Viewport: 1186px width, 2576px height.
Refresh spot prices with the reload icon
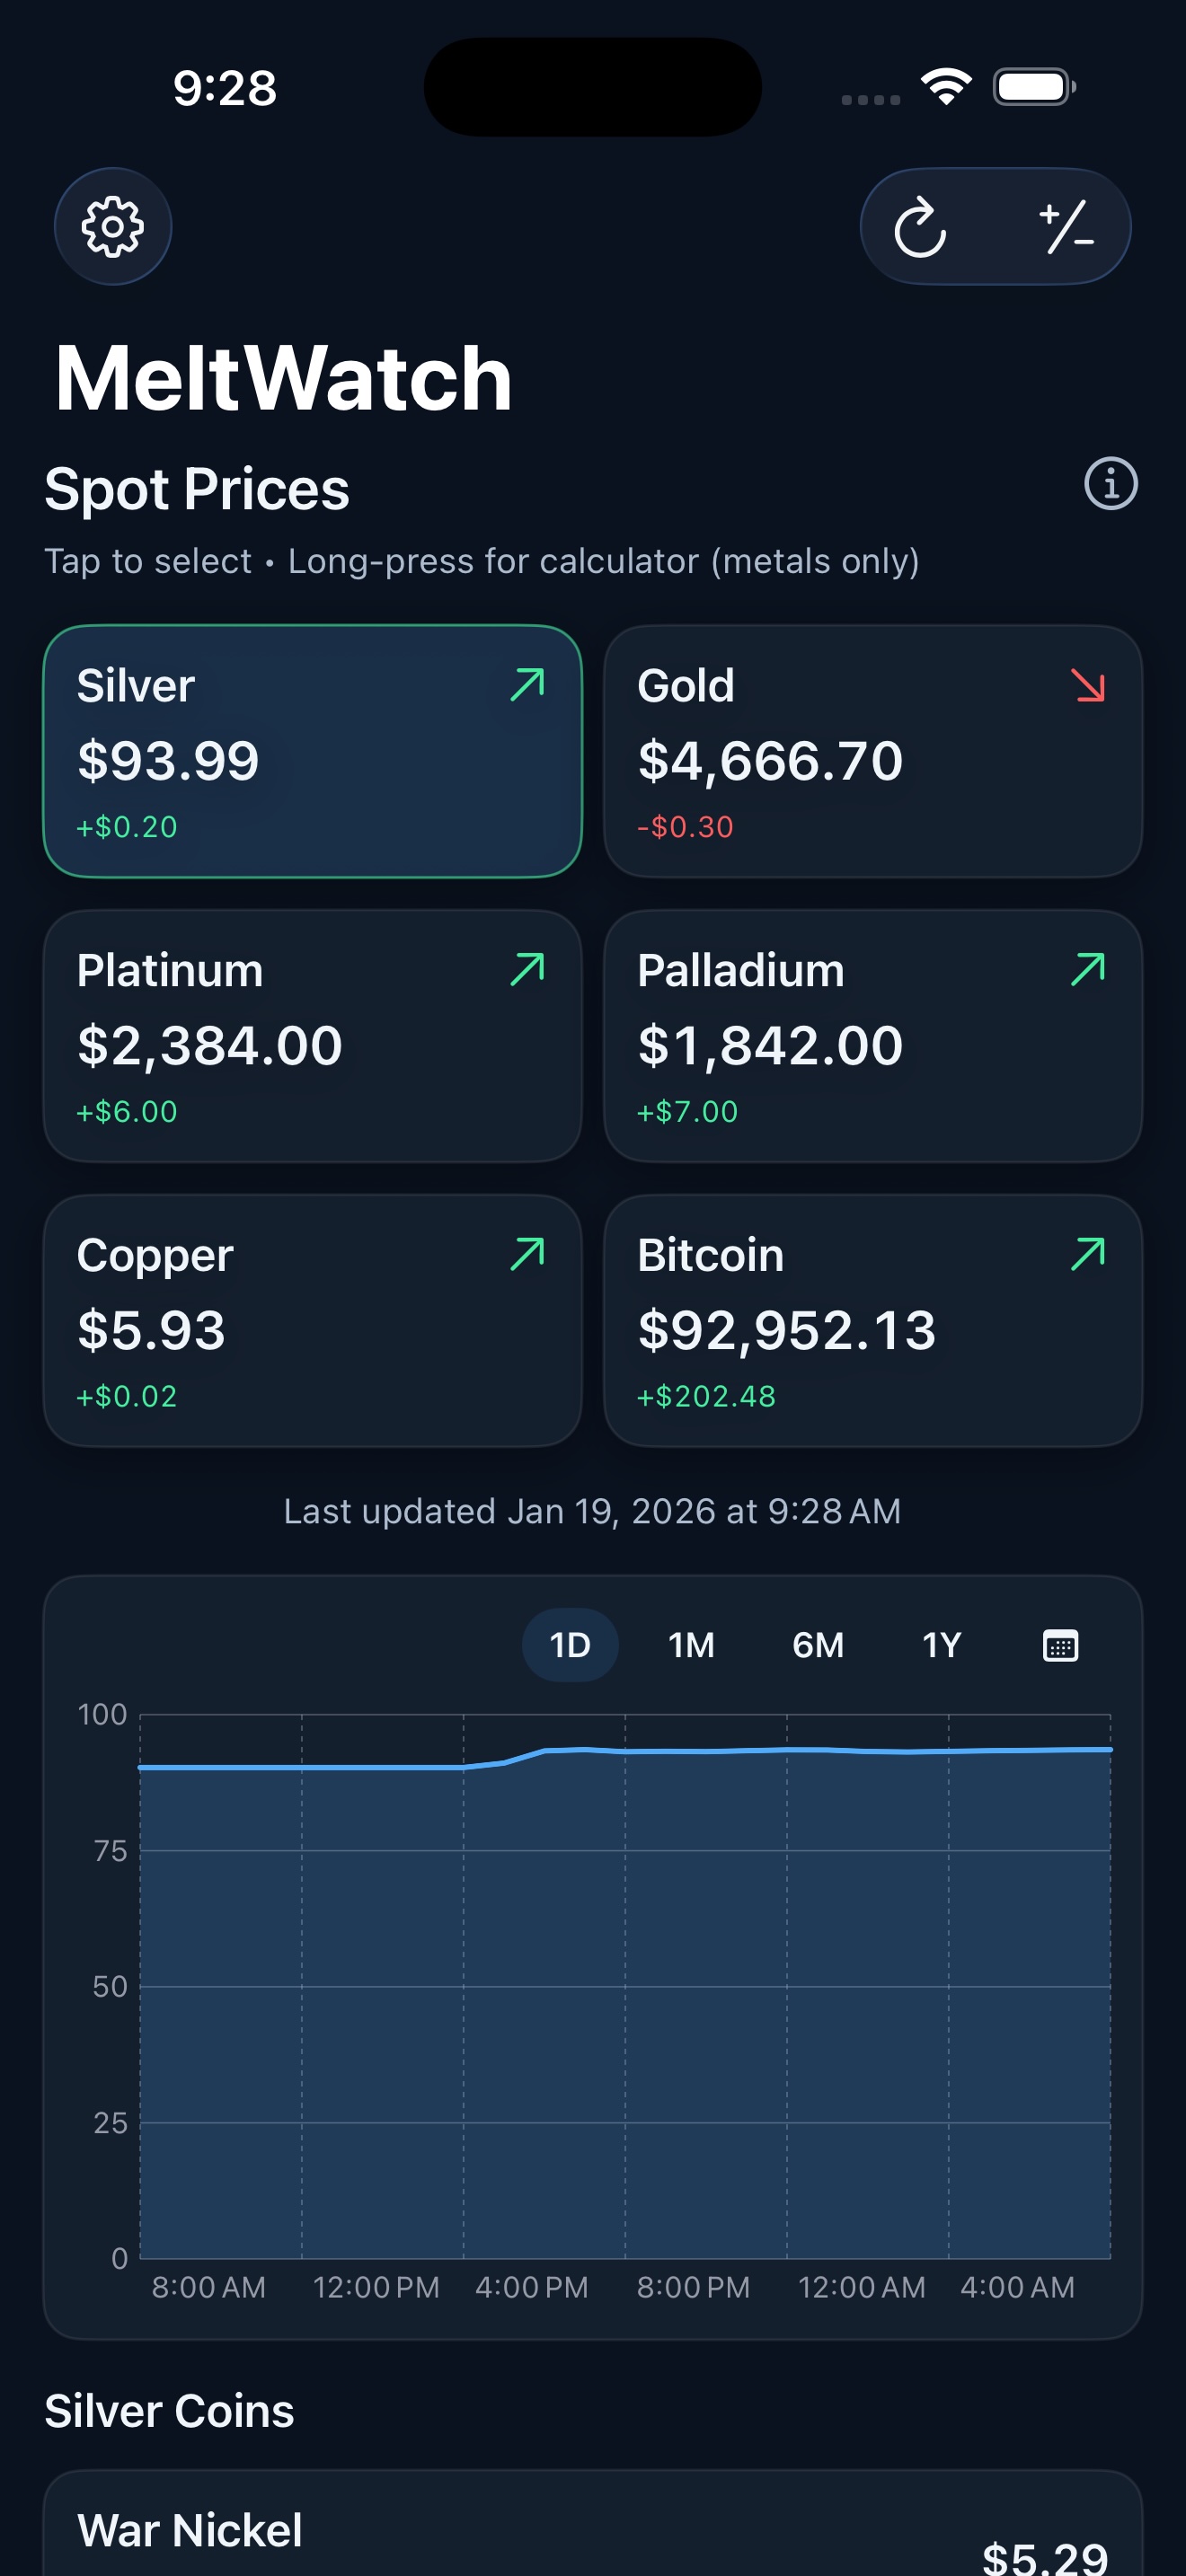(920, 228)
